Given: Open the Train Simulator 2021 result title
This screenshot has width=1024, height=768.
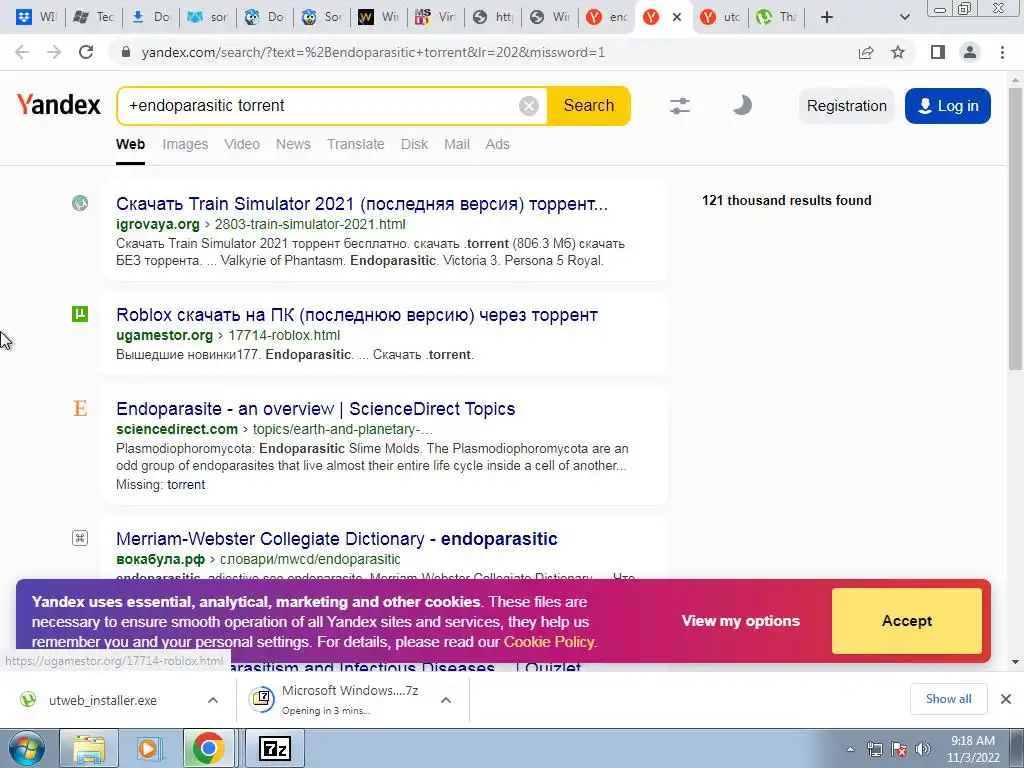Looking at the screenshot, I should [362, 204].
